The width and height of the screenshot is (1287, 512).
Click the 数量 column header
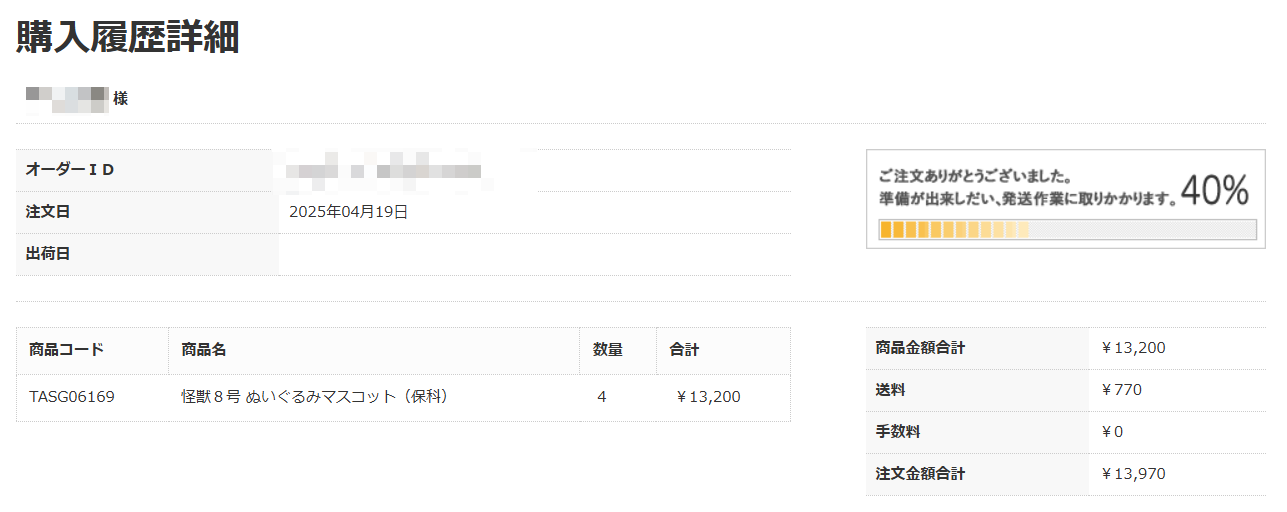point(608,350)
